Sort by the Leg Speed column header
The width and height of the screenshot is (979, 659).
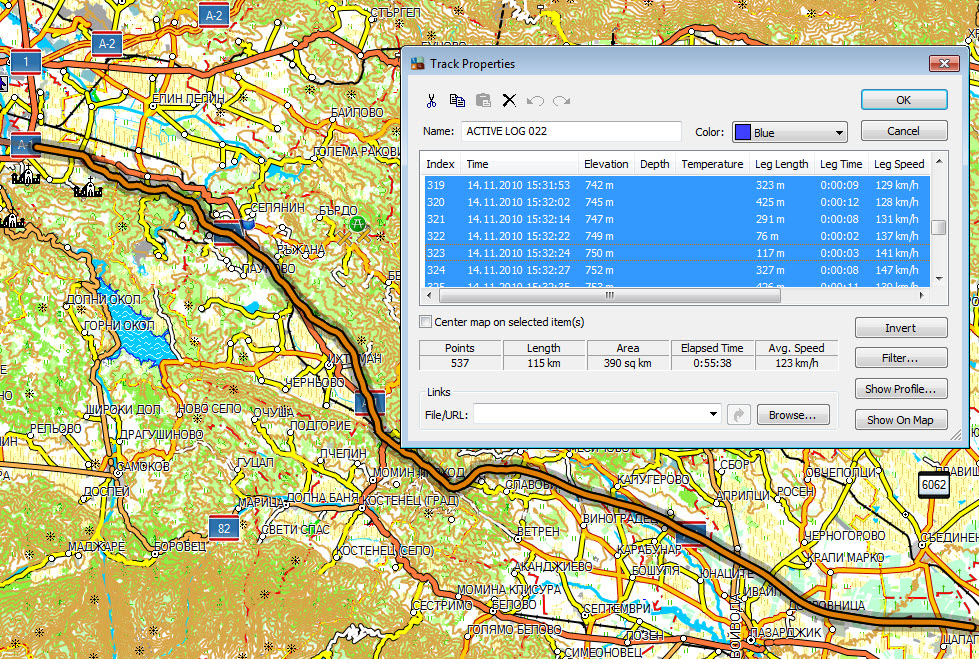898,164
